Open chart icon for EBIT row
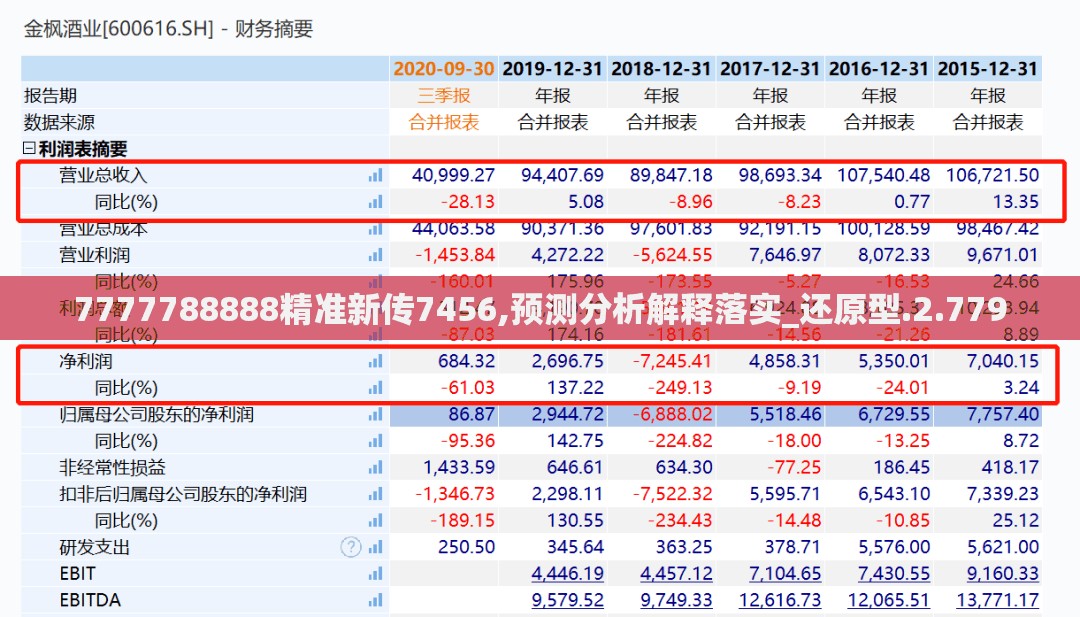 click(375, 574)
